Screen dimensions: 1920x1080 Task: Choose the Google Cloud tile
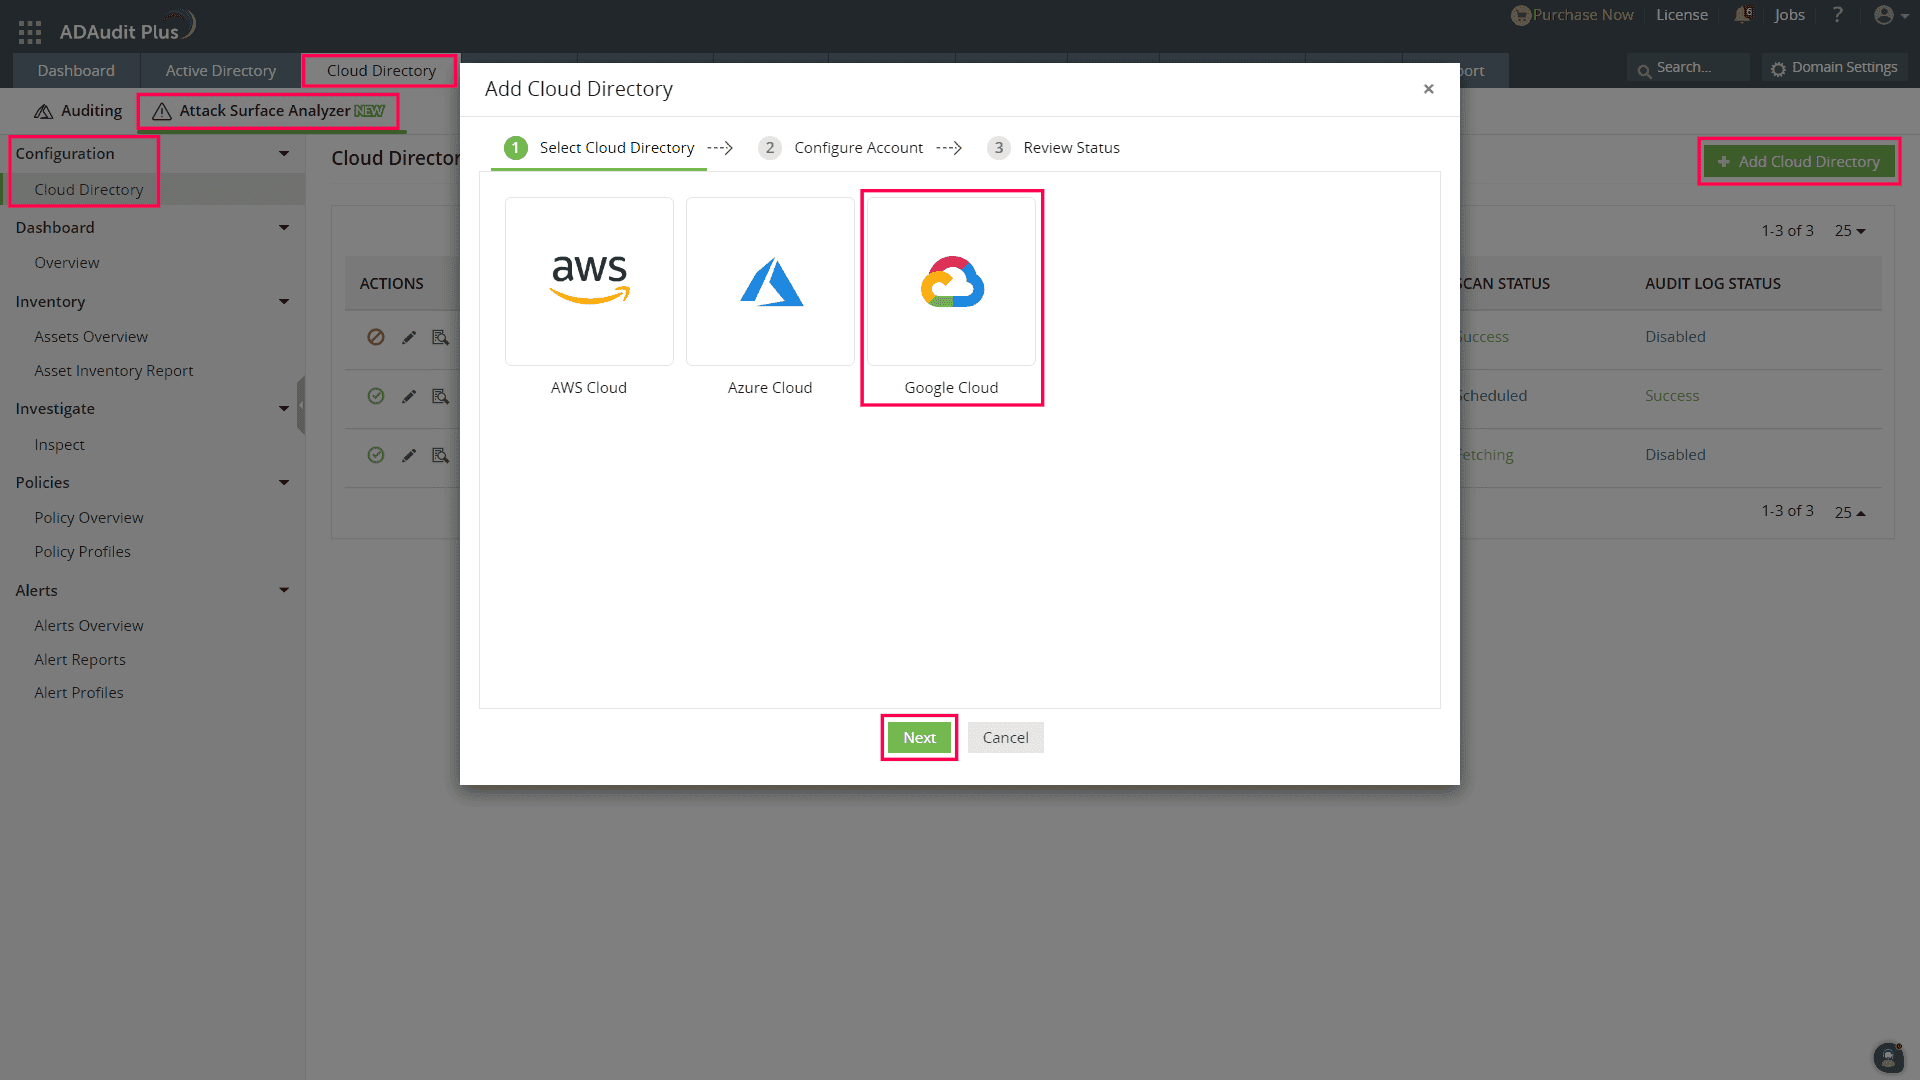click(951, 282)
